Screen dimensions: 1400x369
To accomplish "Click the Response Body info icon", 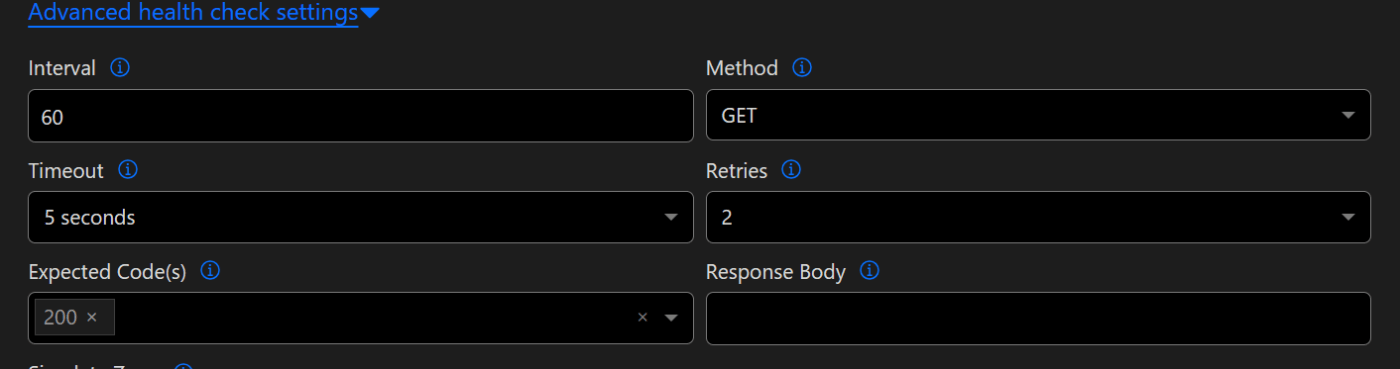I will [870, 271].
